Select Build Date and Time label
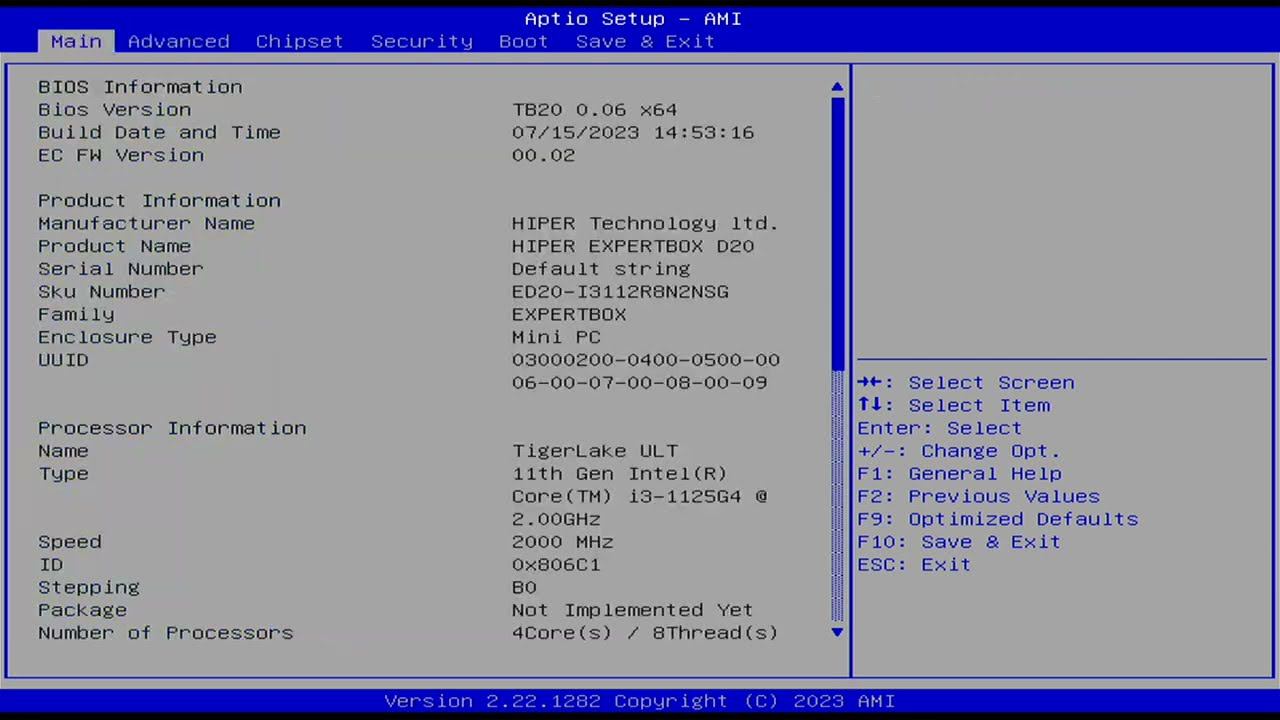This screenshot has width=1280, height=720. pyautogui.click(x=159, y=132)
